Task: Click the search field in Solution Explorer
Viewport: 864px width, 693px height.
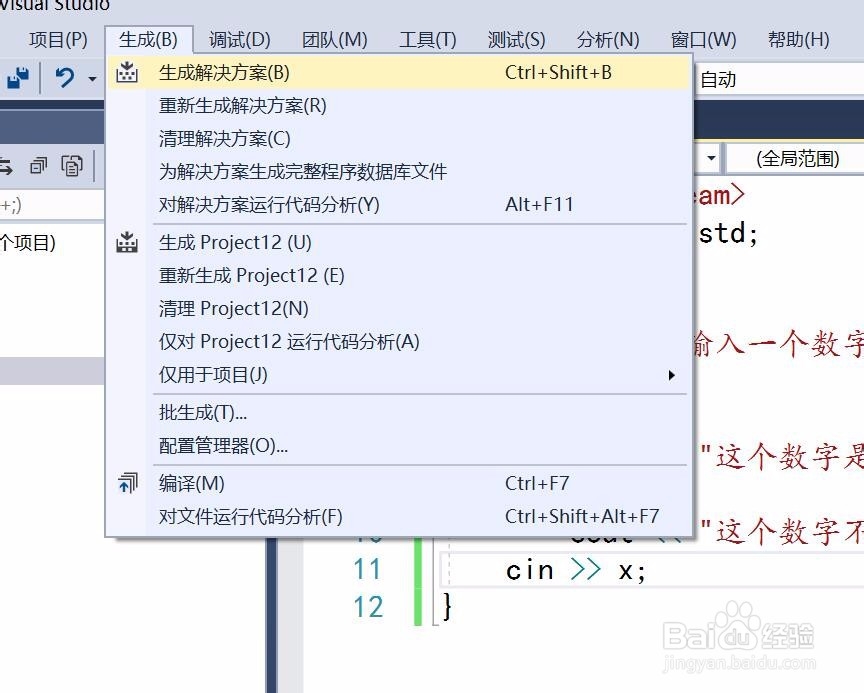Action: (x=52, y=205)
